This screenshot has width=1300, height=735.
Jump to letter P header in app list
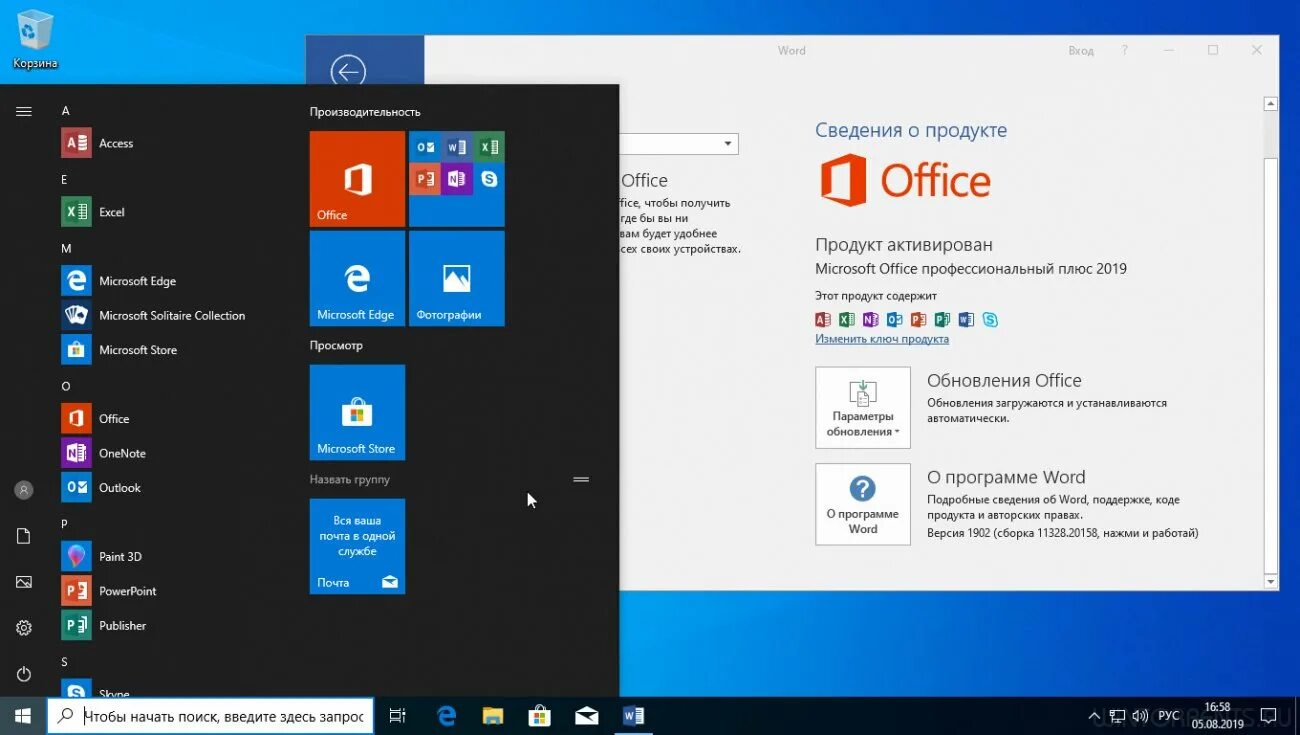click(65, 523)
